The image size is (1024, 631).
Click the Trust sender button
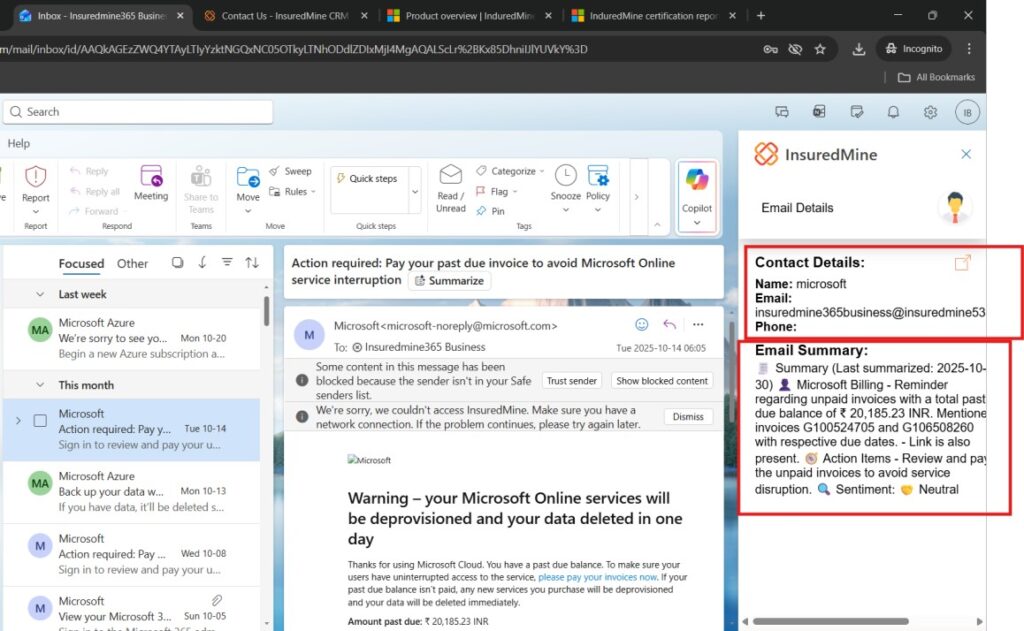pos(571,381)
